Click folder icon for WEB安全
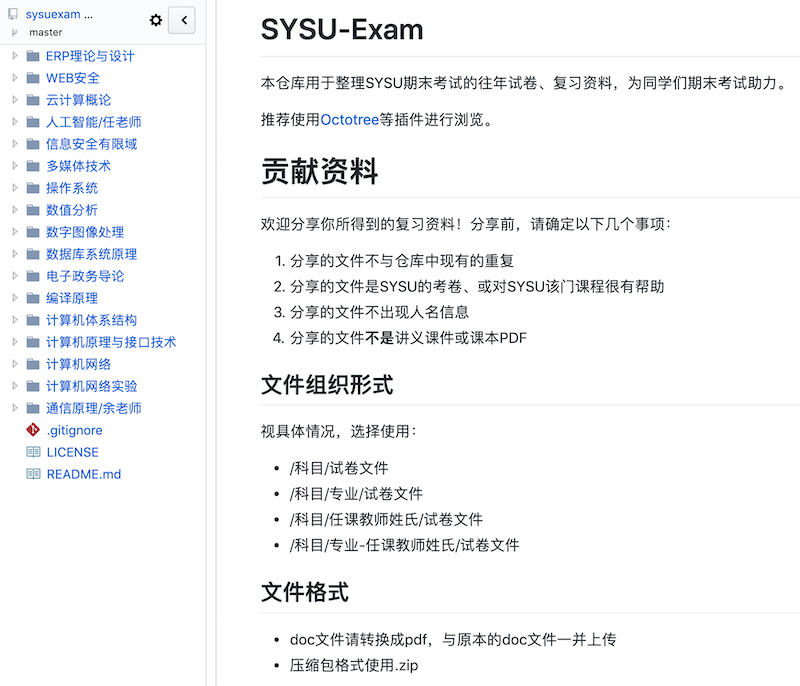Viewport: 800px width, 686px height. pos(33,78)
